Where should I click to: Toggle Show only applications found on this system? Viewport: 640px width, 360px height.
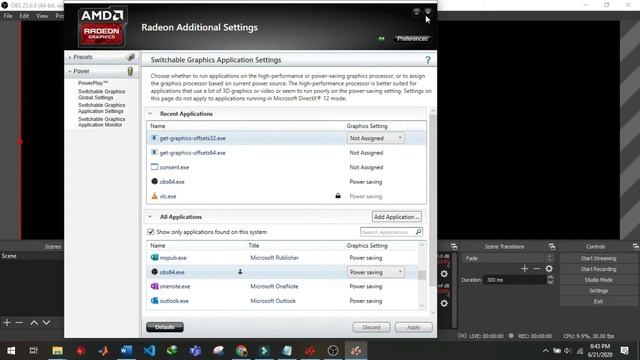151,232
